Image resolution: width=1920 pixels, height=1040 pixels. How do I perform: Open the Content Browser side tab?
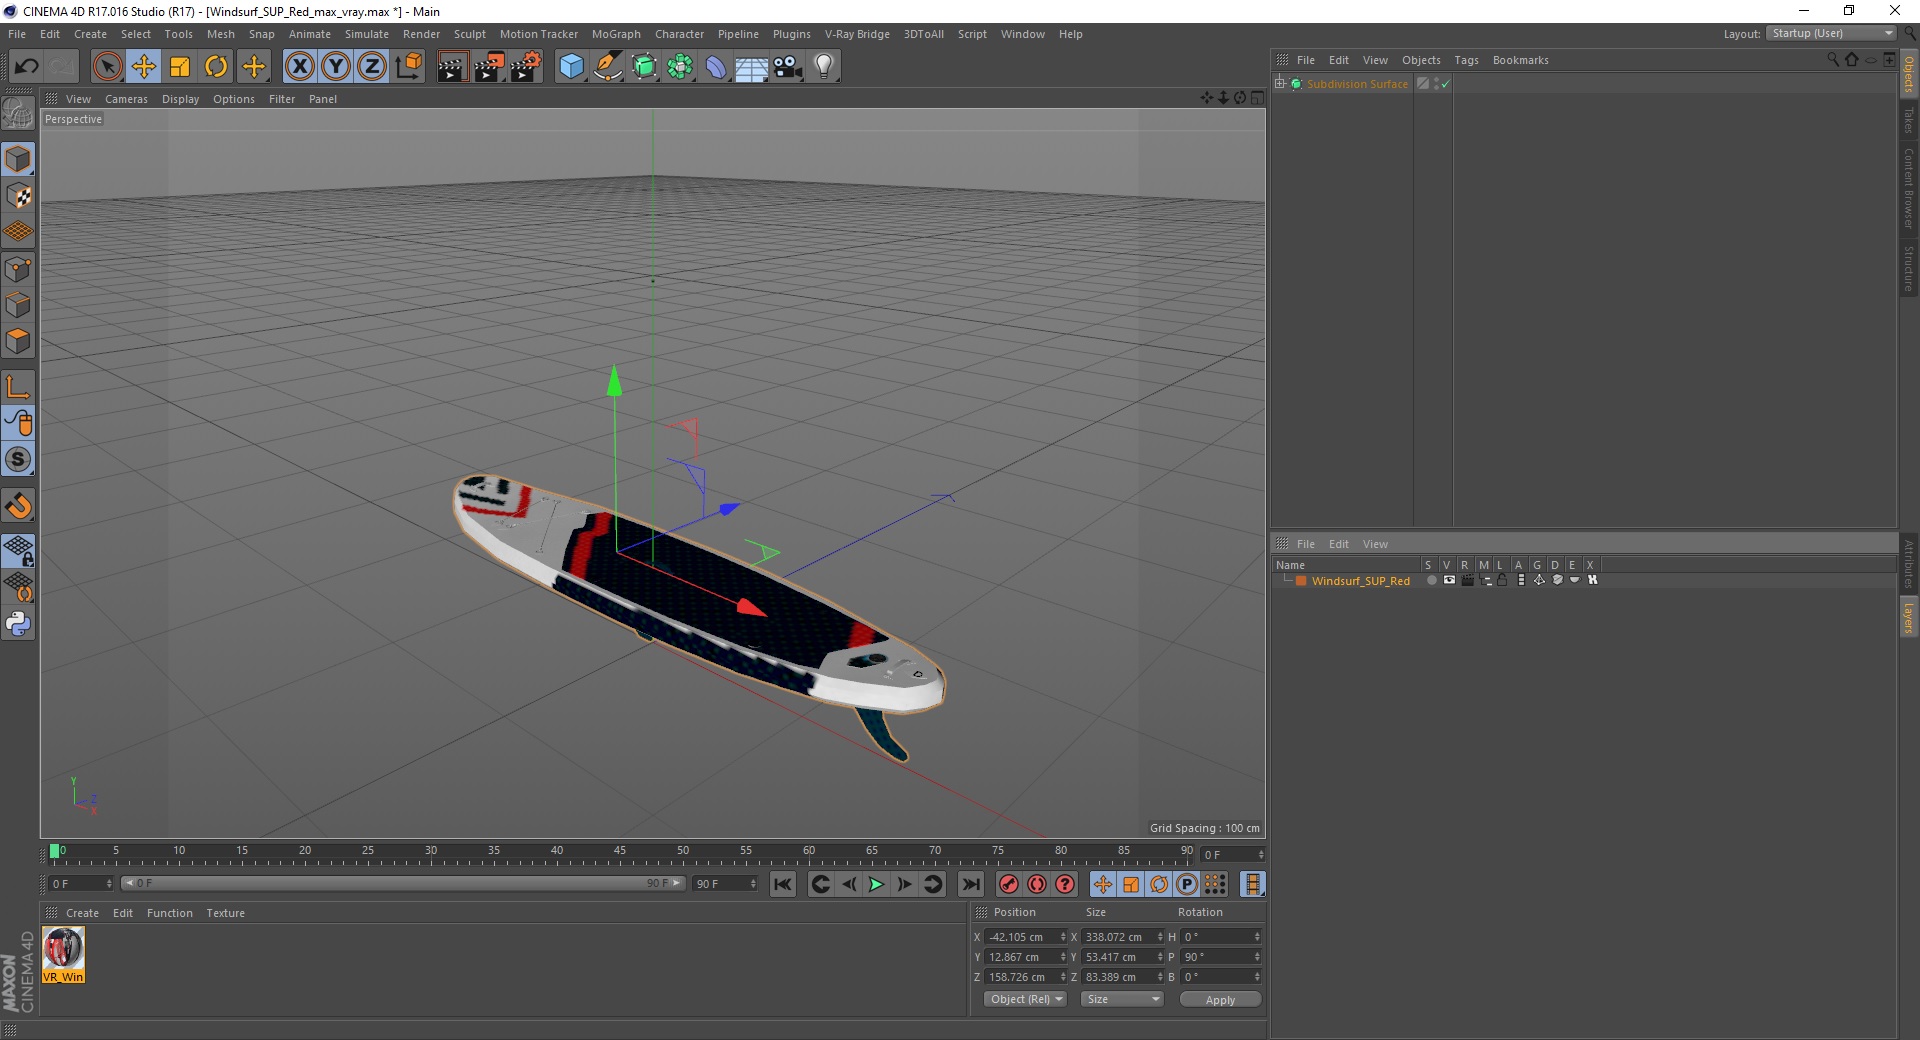(x=1909, y=188)
